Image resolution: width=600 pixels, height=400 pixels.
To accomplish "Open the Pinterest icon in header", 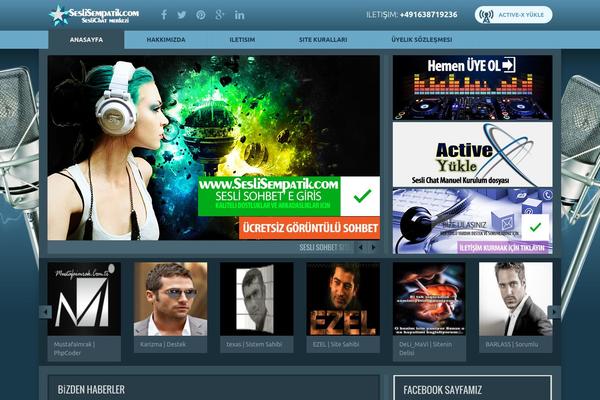I will (x=201, y=15).
